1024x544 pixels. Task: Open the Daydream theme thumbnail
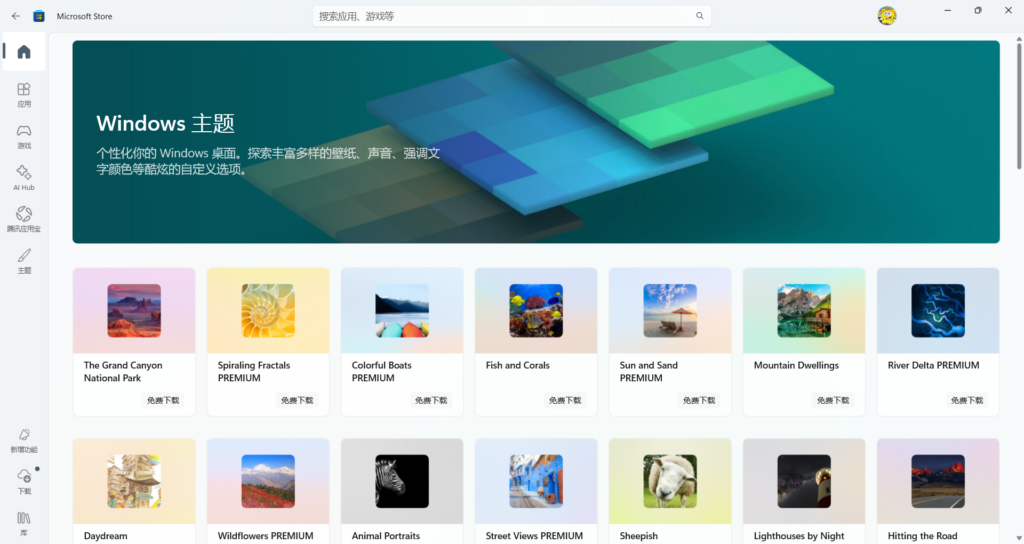[x=134, y=481]
